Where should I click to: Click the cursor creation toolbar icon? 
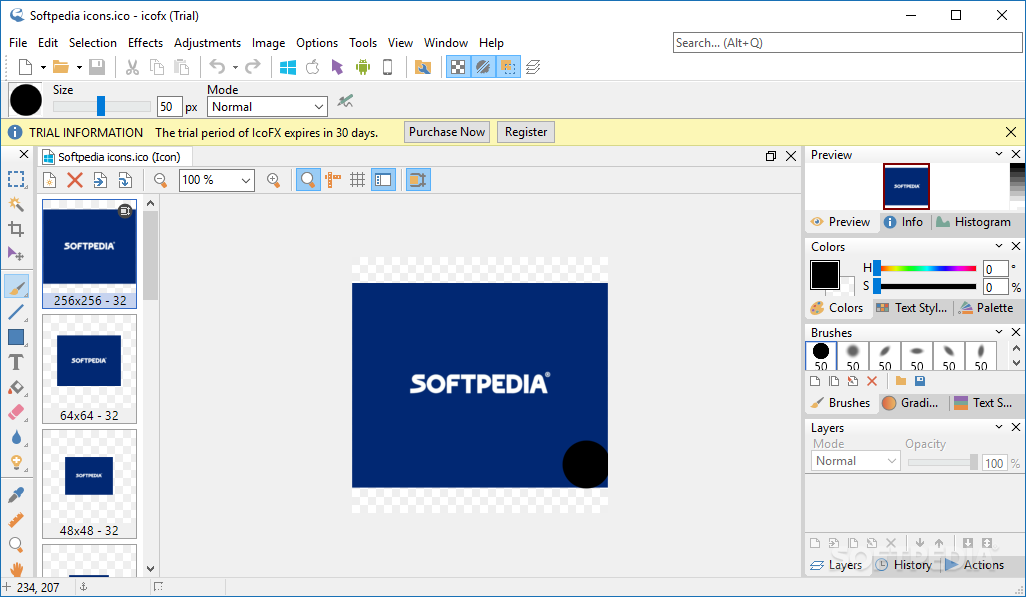[338, 67]
